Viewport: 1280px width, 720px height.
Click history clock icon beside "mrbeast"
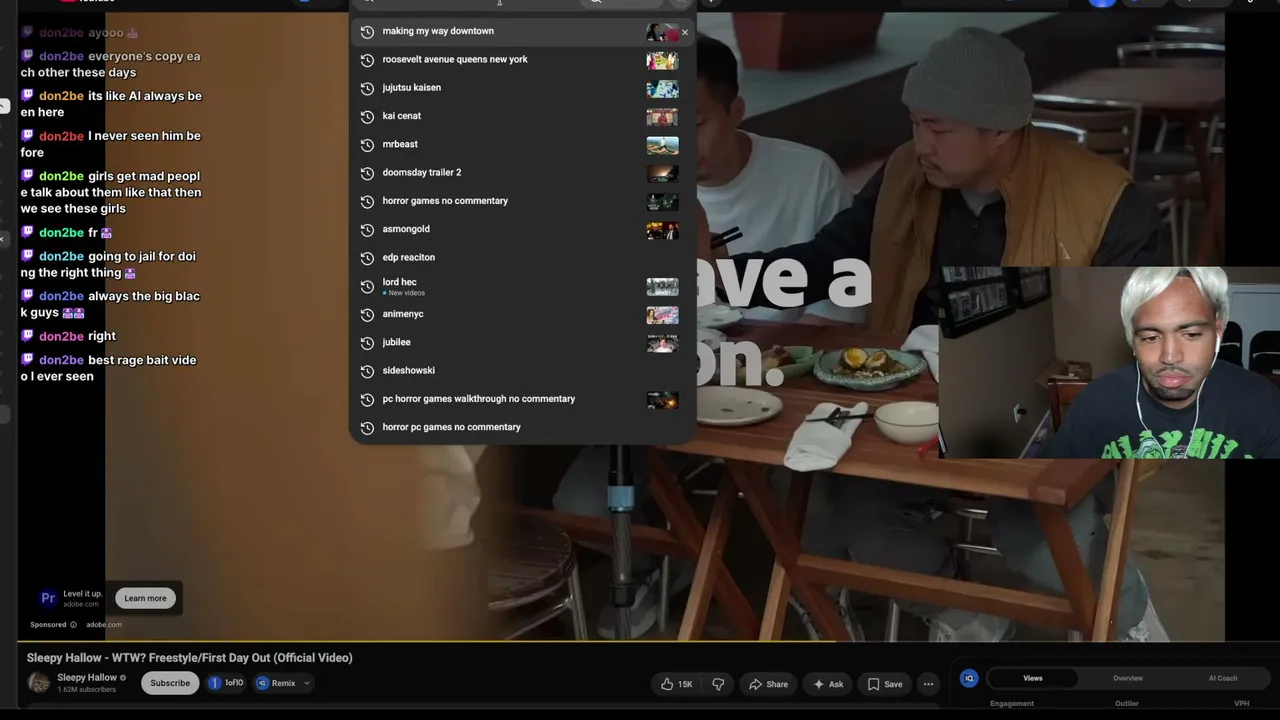(367, 144)
